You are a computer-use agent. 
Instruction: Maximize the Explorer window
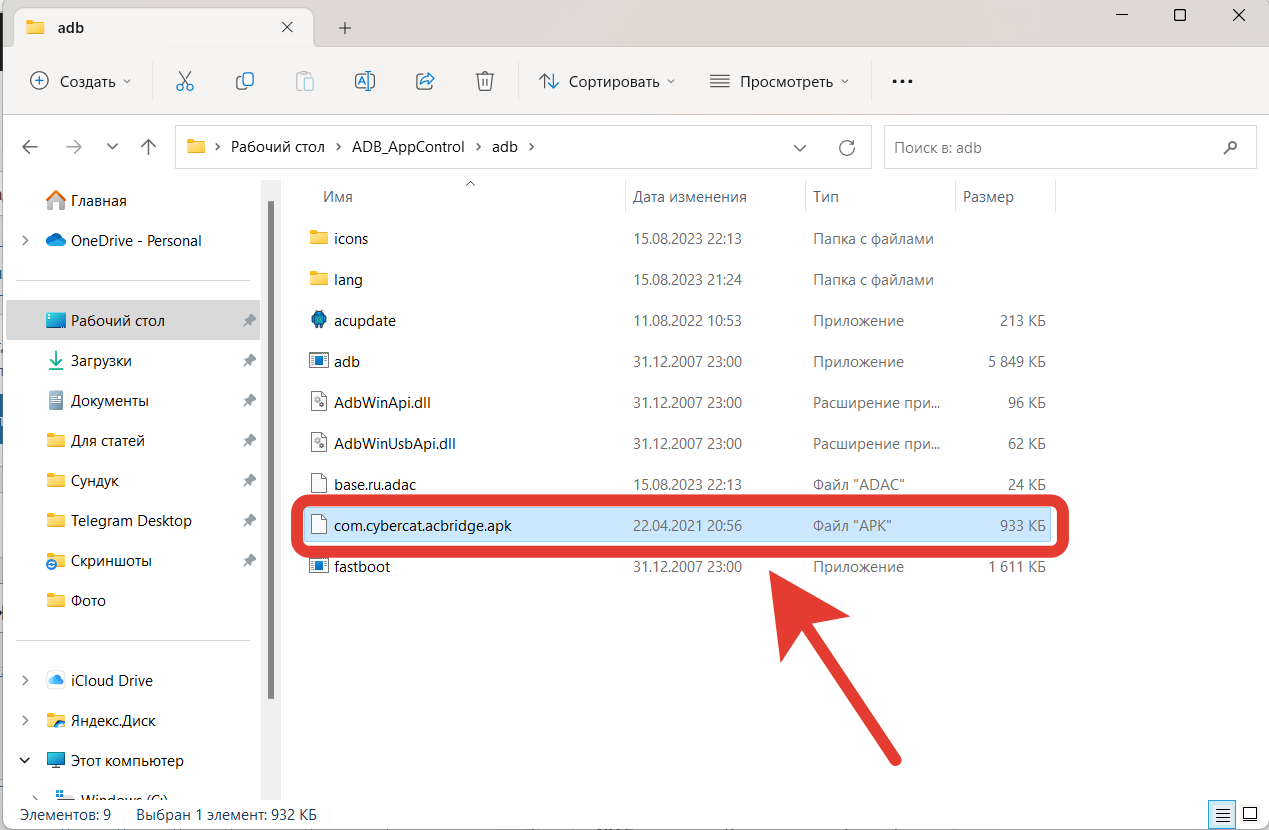click(1180, 15)
